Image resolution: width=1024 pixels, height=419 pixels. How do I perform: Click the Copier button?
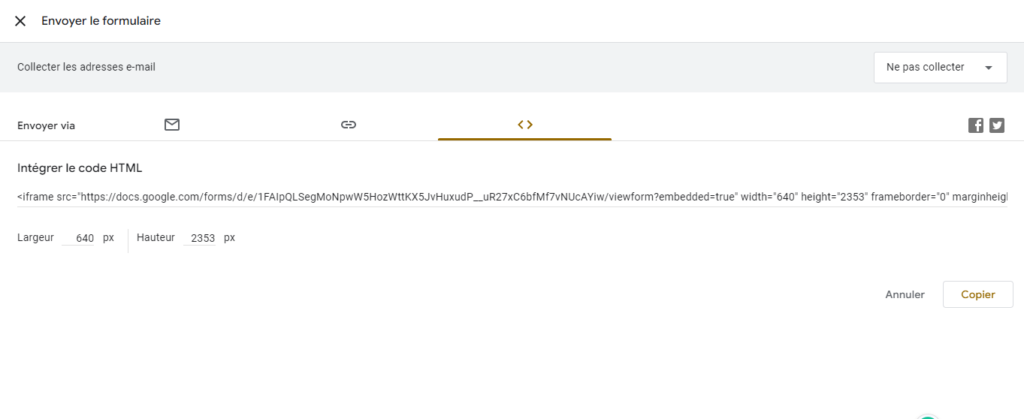[978, 294]
